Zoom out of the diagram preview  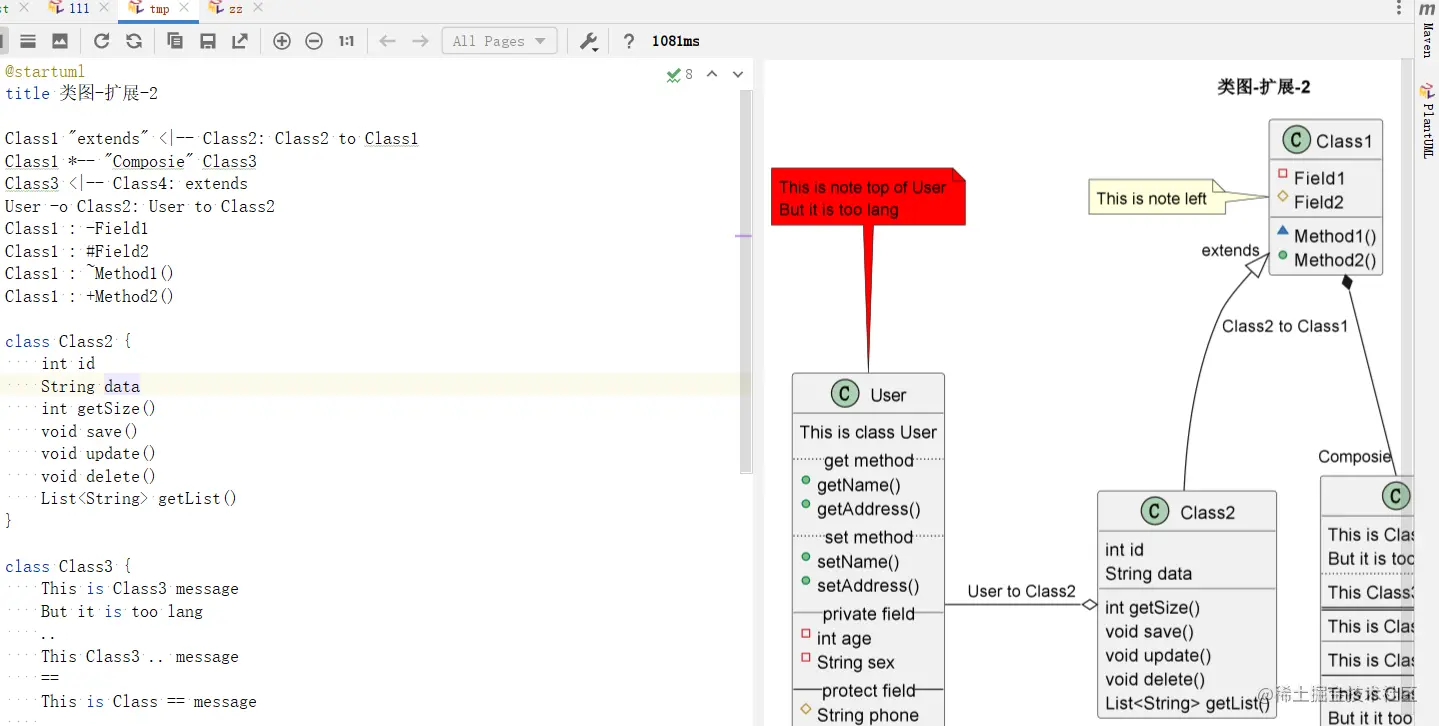click(314, 41)
